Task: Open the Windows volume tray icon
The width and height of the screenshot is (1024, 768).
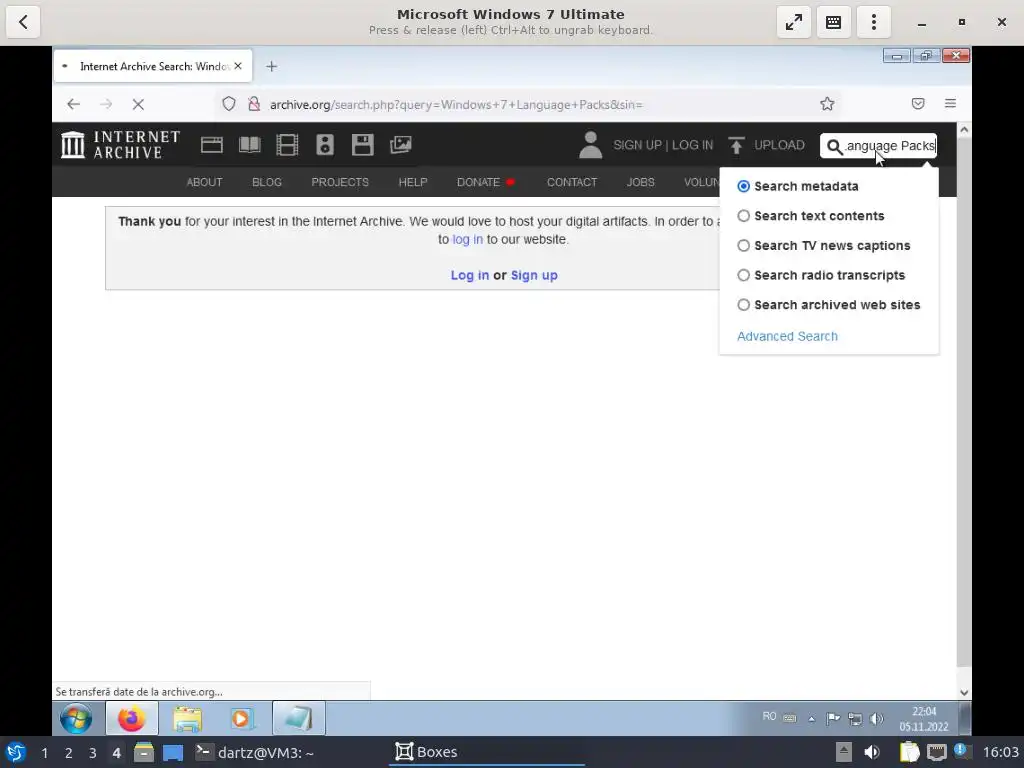Action: point(876,719)
